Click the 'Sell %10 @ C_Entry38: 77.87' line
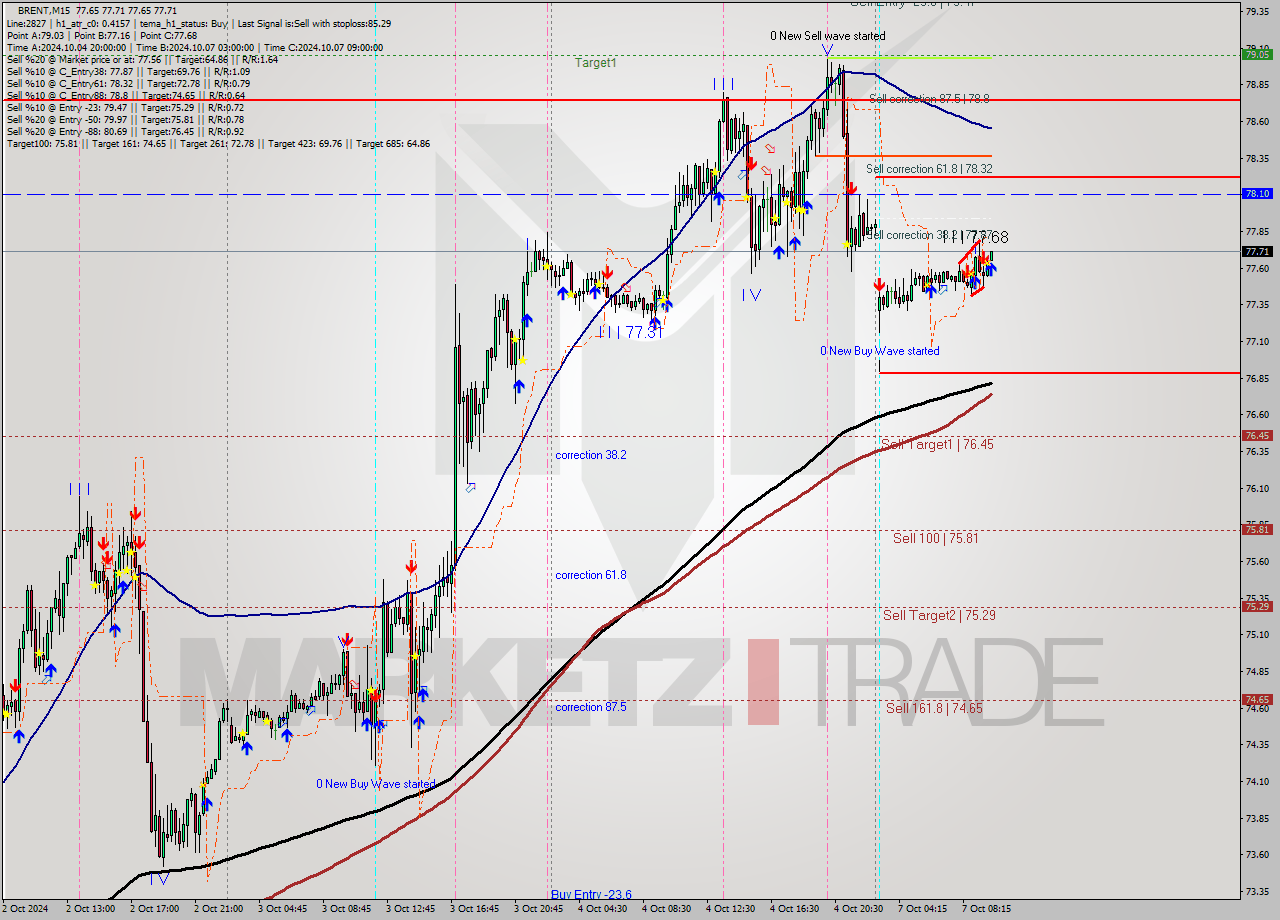 point(127,71)
